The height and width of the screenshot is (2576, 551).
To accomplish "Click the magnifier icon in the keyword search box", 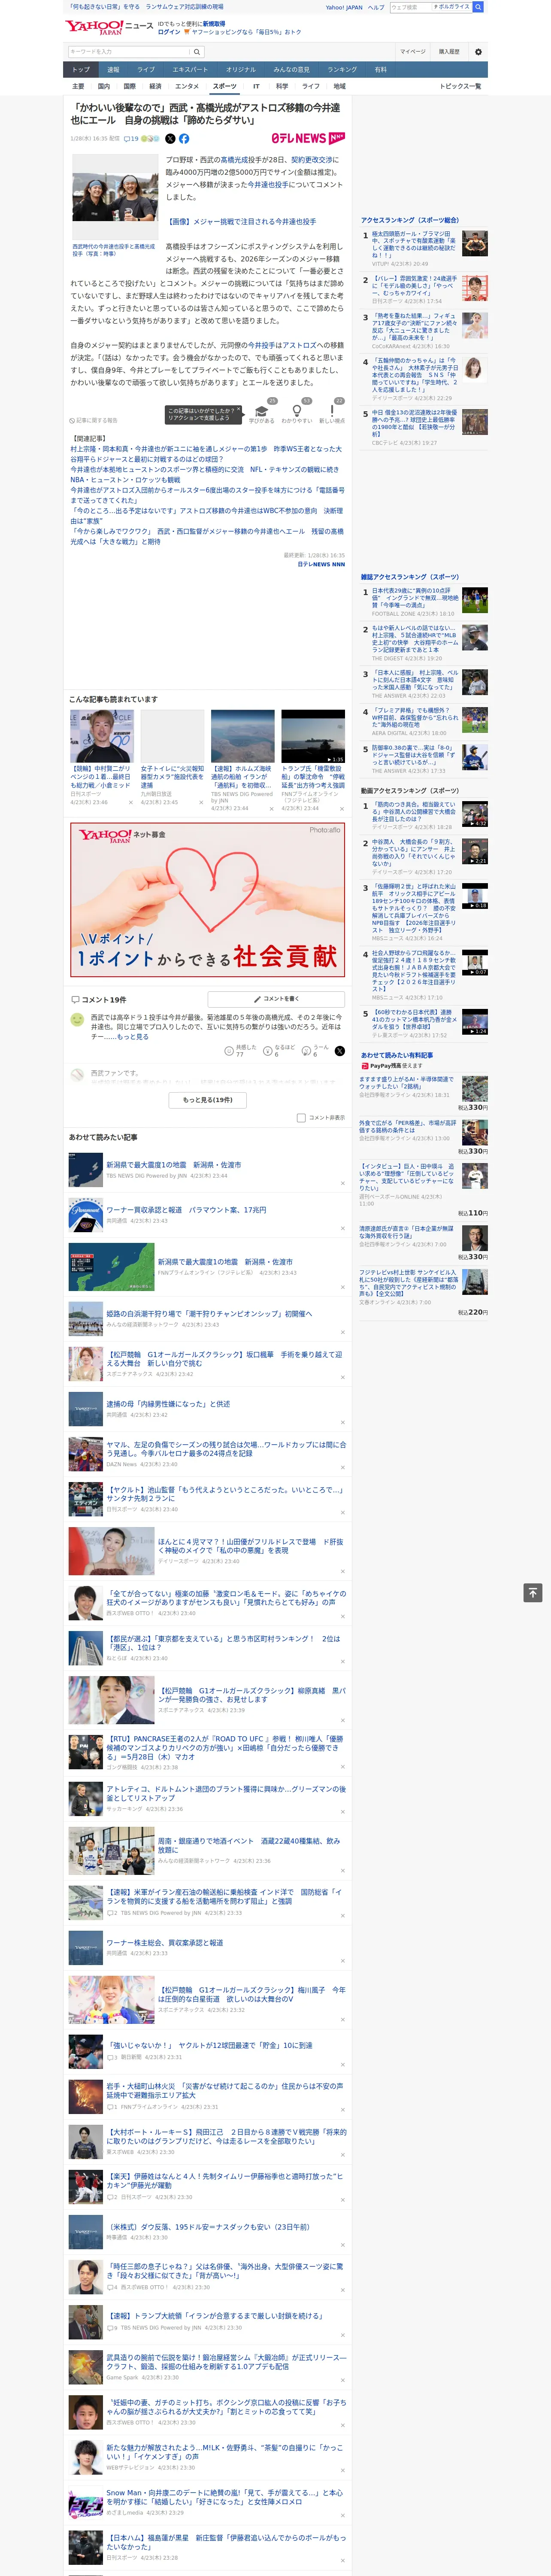I will tap(197, 52).
